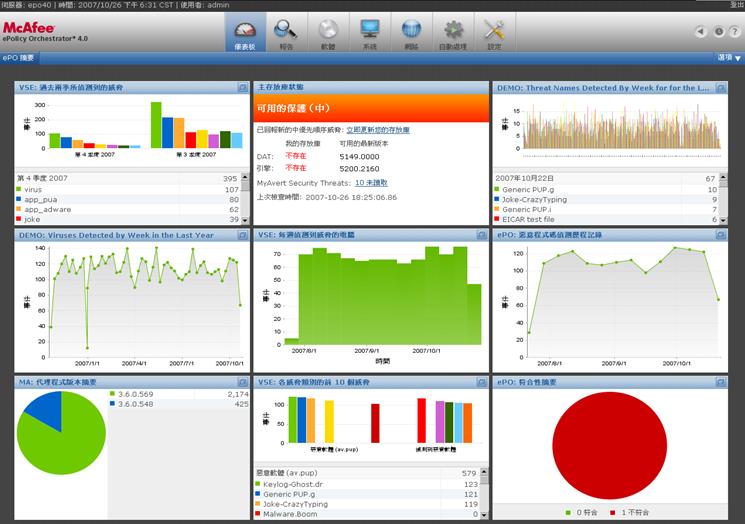Maximize the ePO 符合性摘要 panel
745x524 pixels.
click(721, 382)
